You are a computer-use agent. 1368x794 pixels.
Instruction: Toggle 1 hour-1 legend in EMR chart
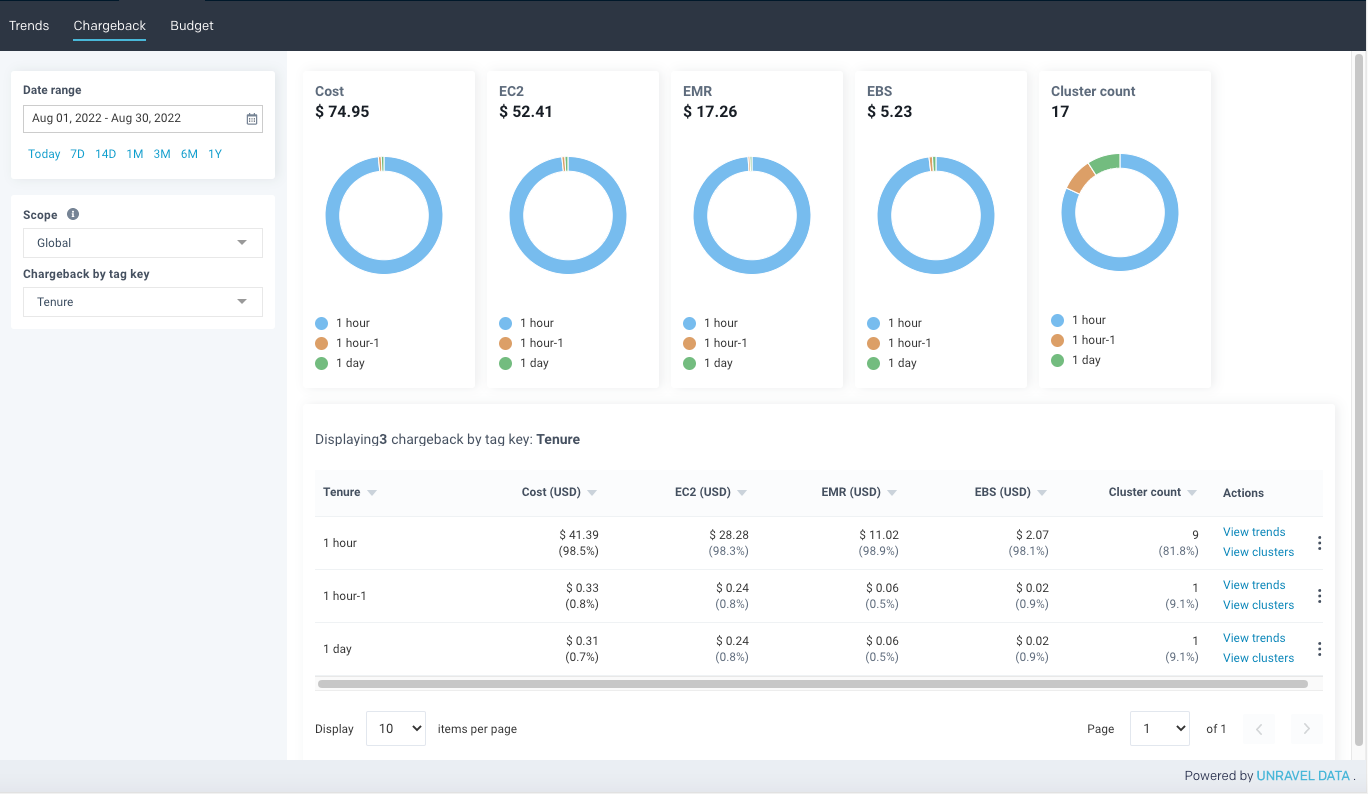click(715, 343)
